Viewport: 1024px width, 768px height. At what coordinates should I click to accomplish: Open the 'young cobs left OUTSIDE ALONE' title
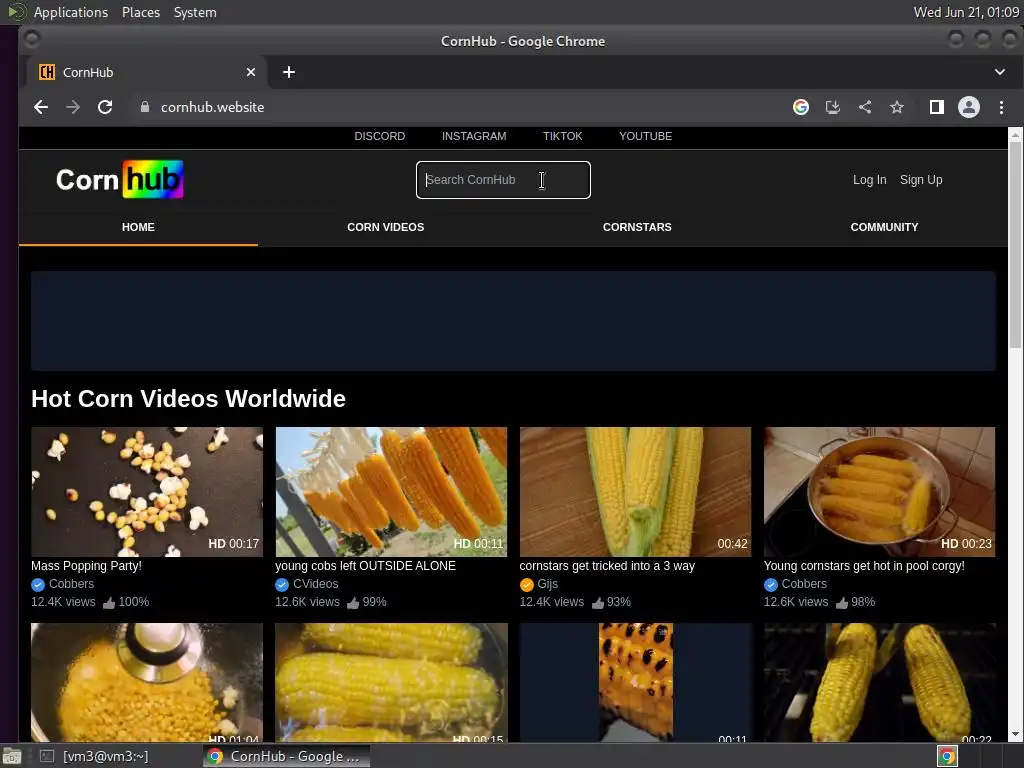[365, 566]
